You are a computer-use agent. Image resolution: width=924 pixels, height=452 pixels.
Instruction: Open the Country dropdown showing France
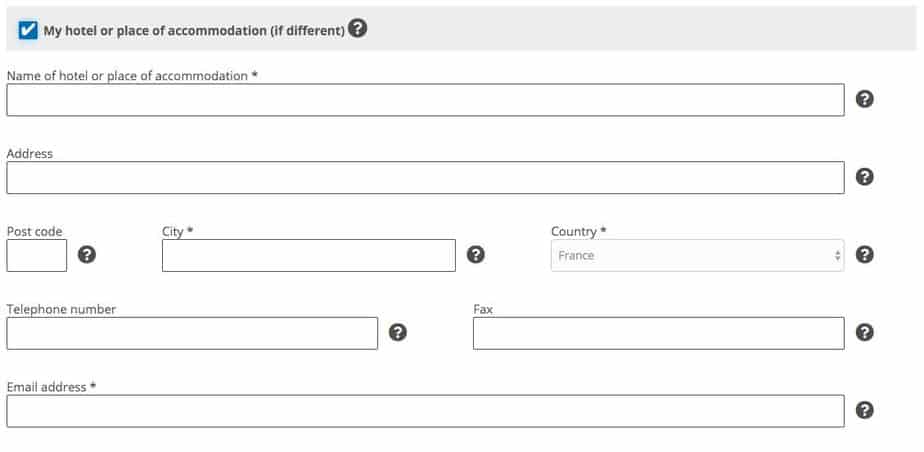click(697, 255)
